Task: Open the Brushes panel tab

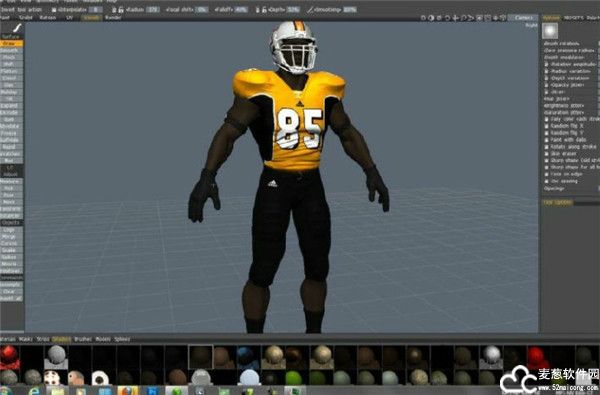Action: (82, 339)
